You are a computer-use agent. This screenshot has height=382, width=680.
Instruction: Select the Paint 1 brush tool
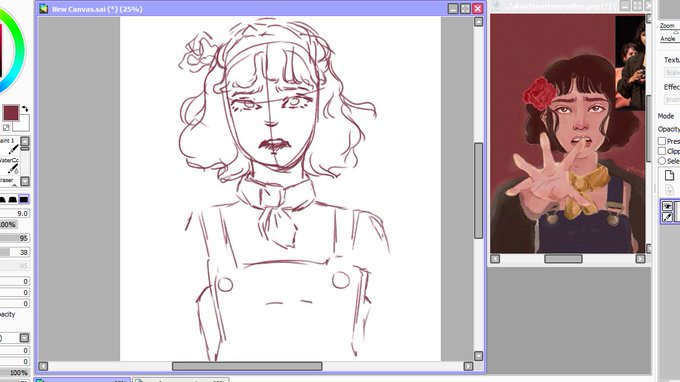point(10,146)
